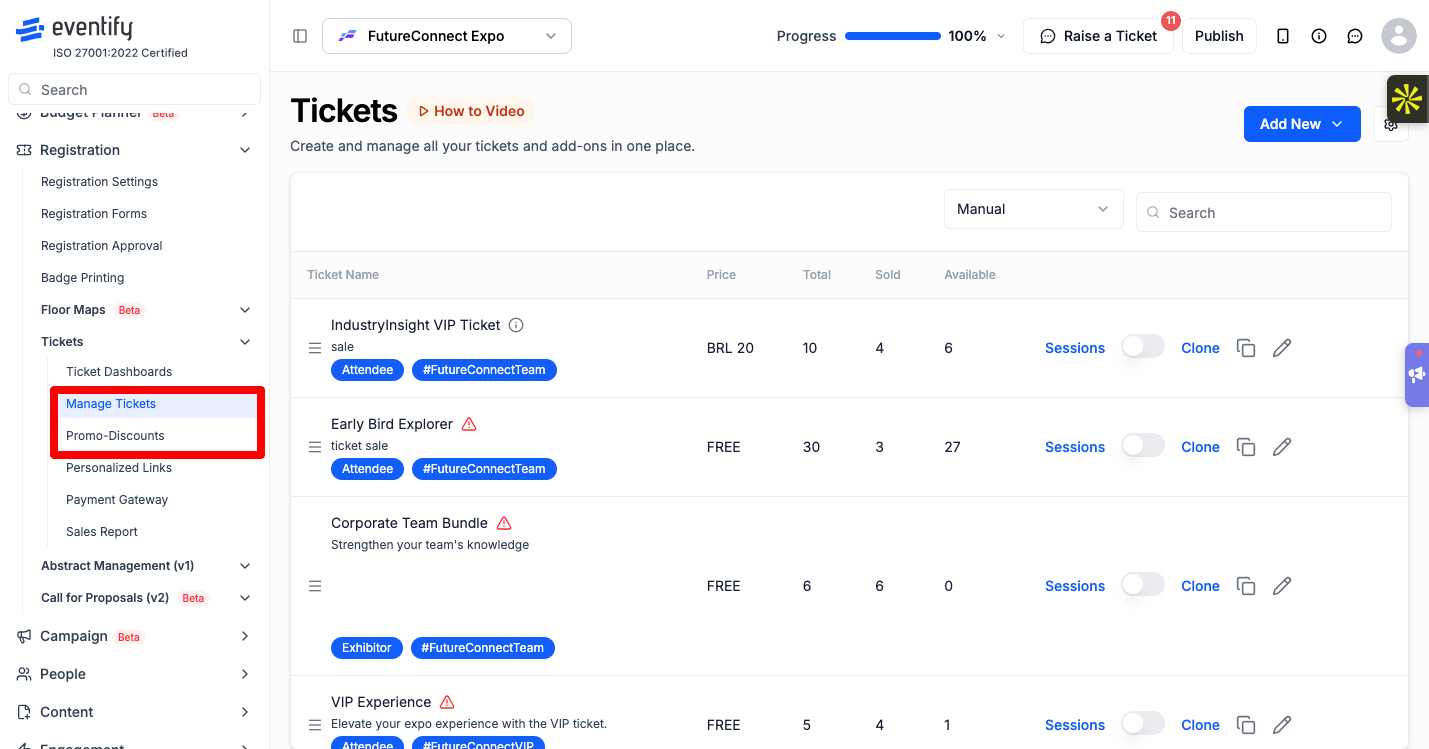
Task: Open the Manual sort dropdown
Action: pyautogui.click(x=1034, y=209)
